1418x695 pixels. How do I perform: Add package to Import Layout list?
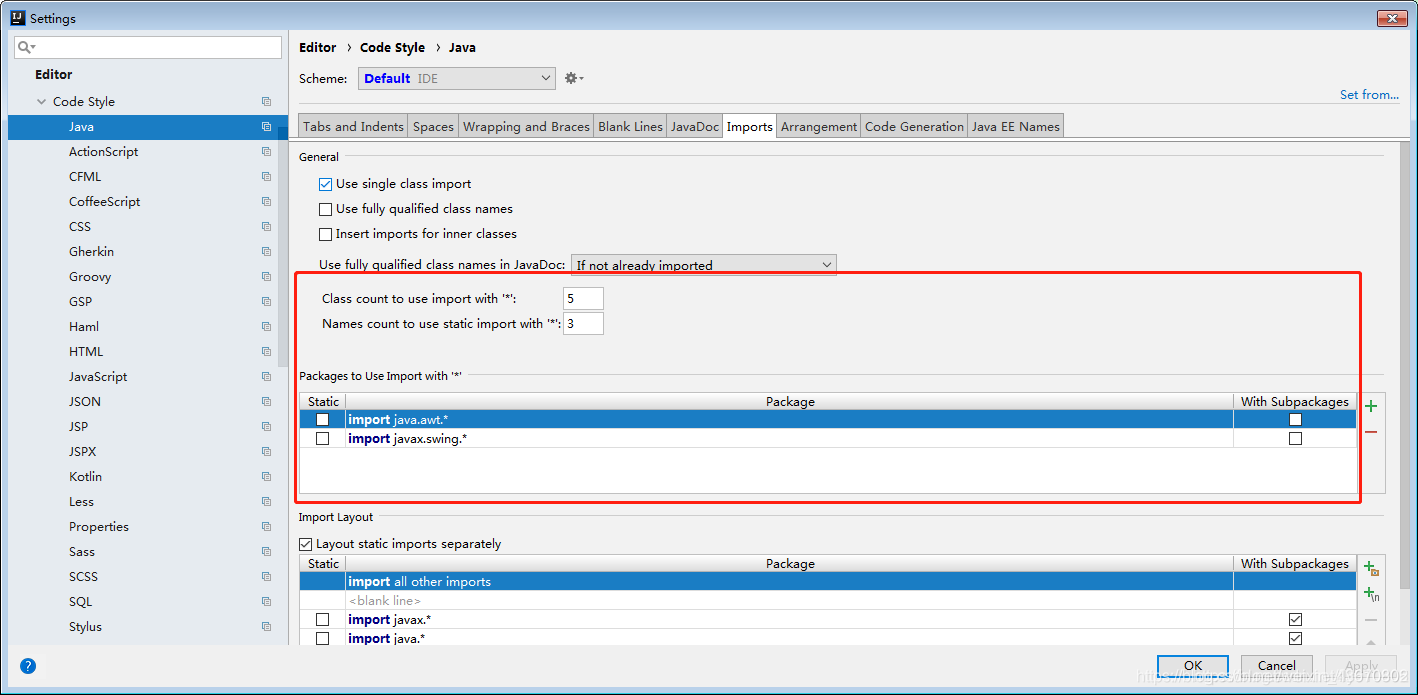coord(1371,568)
